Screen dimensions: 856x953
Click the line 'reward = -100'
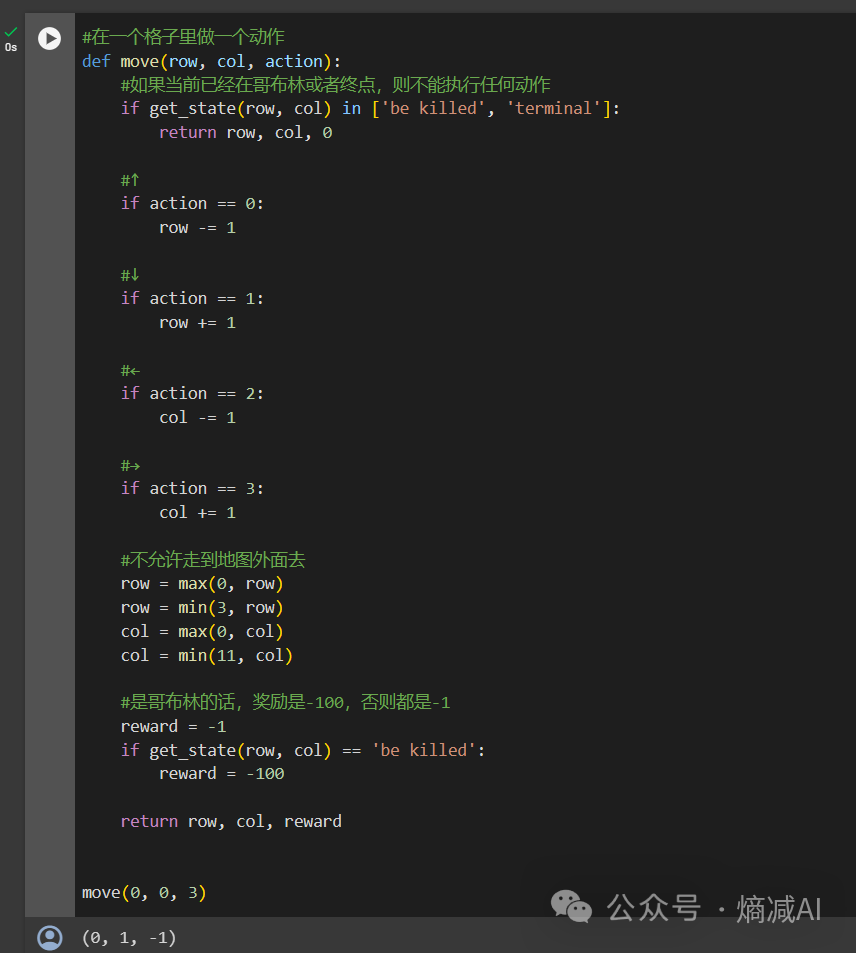(222, 774)
